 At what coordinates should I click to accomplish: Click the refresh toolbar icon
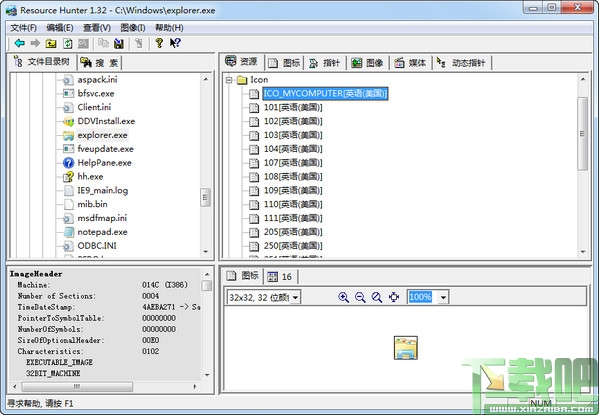click(68, 44)
